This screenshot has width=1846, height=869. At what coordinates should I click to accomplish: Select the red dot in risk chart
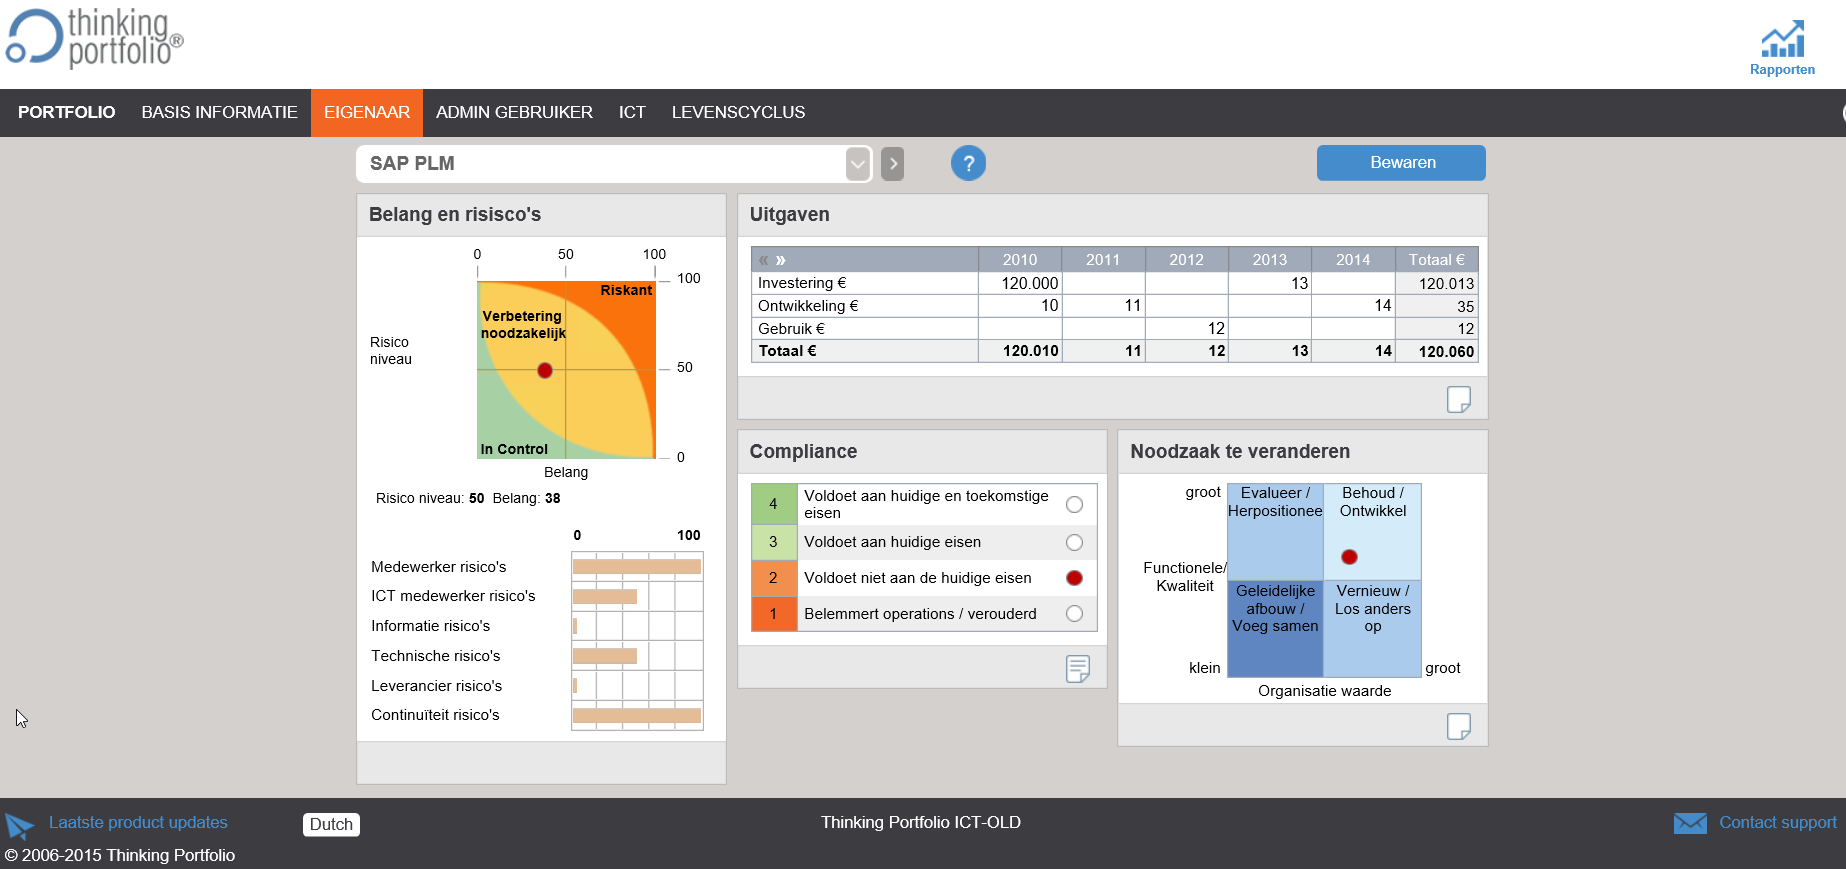click(x=545, y=370)
